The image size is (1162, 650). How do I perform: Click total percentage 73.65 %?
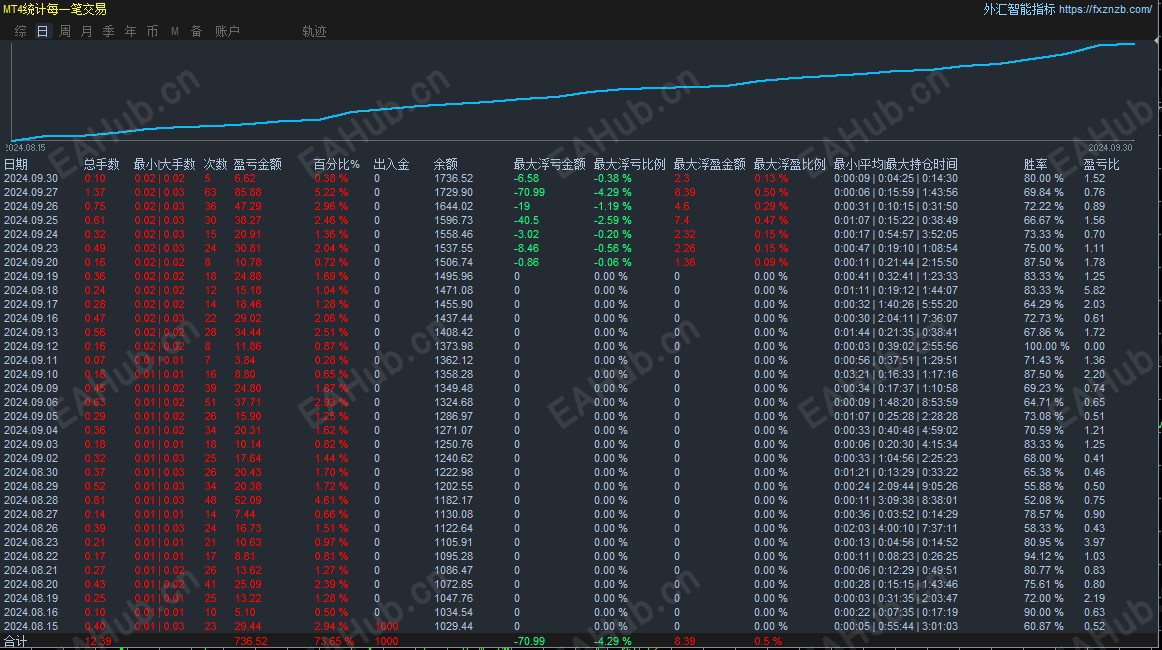tap(333, 641)
